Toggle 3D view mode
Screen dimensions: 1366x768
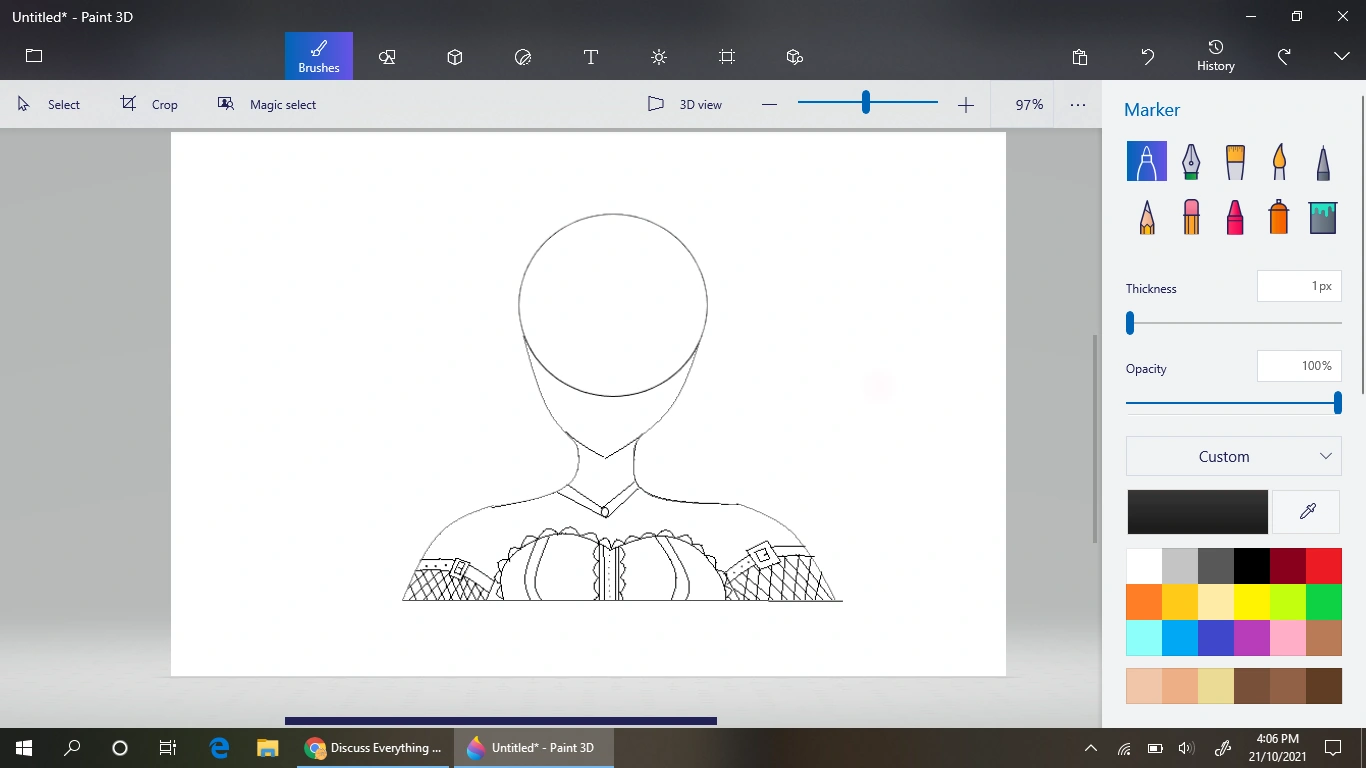[684, 104]
